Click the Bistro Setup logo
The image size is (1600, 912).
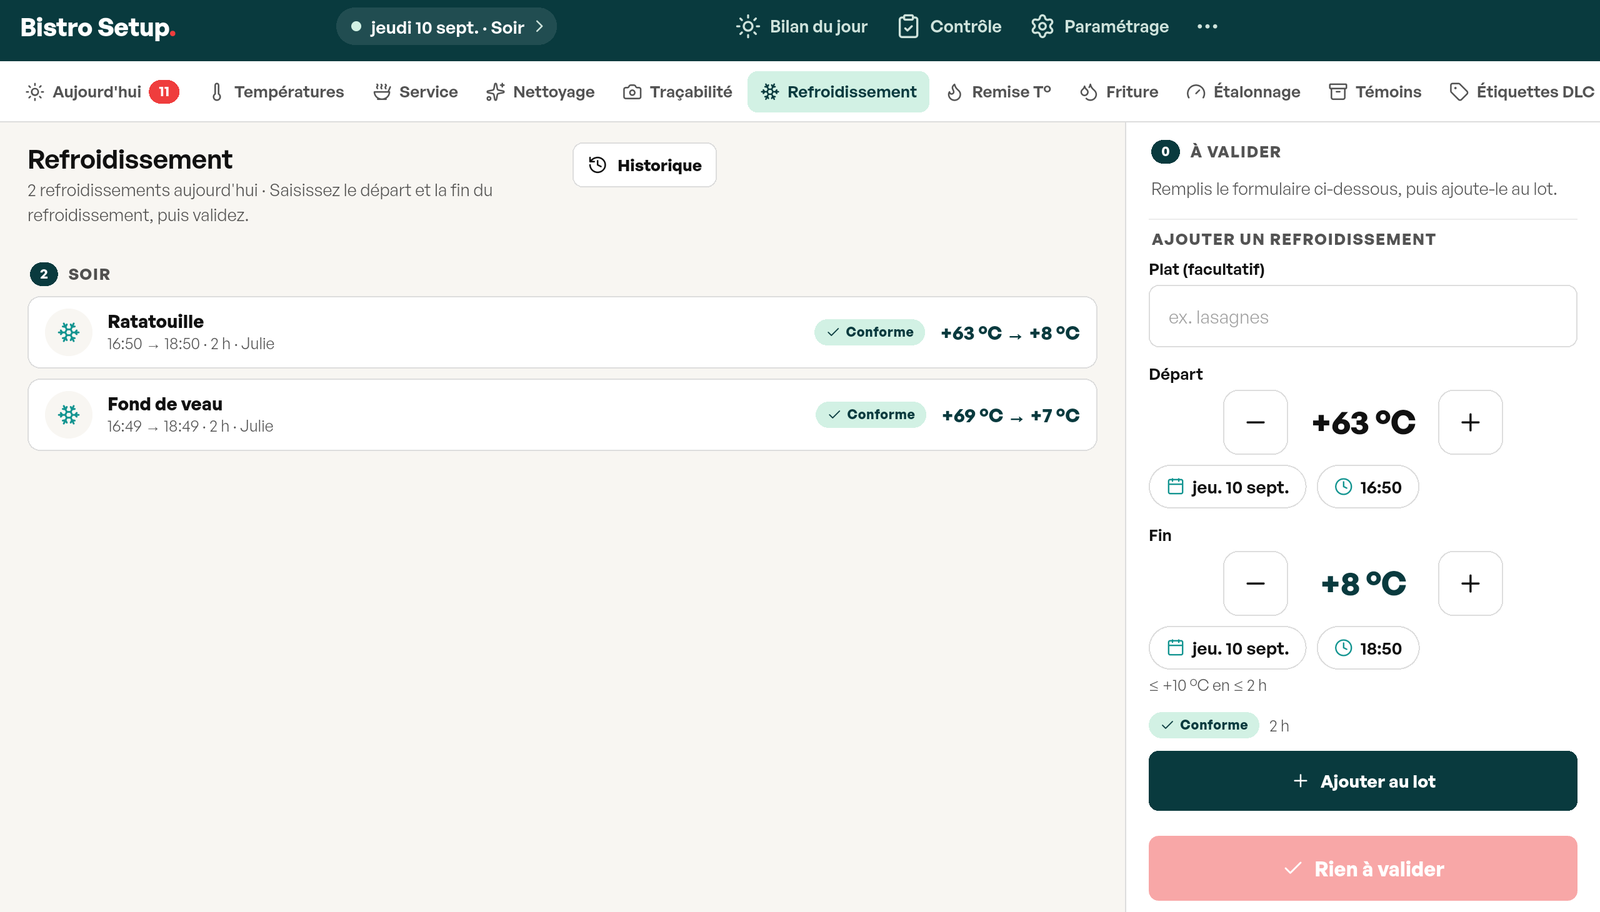98,27
